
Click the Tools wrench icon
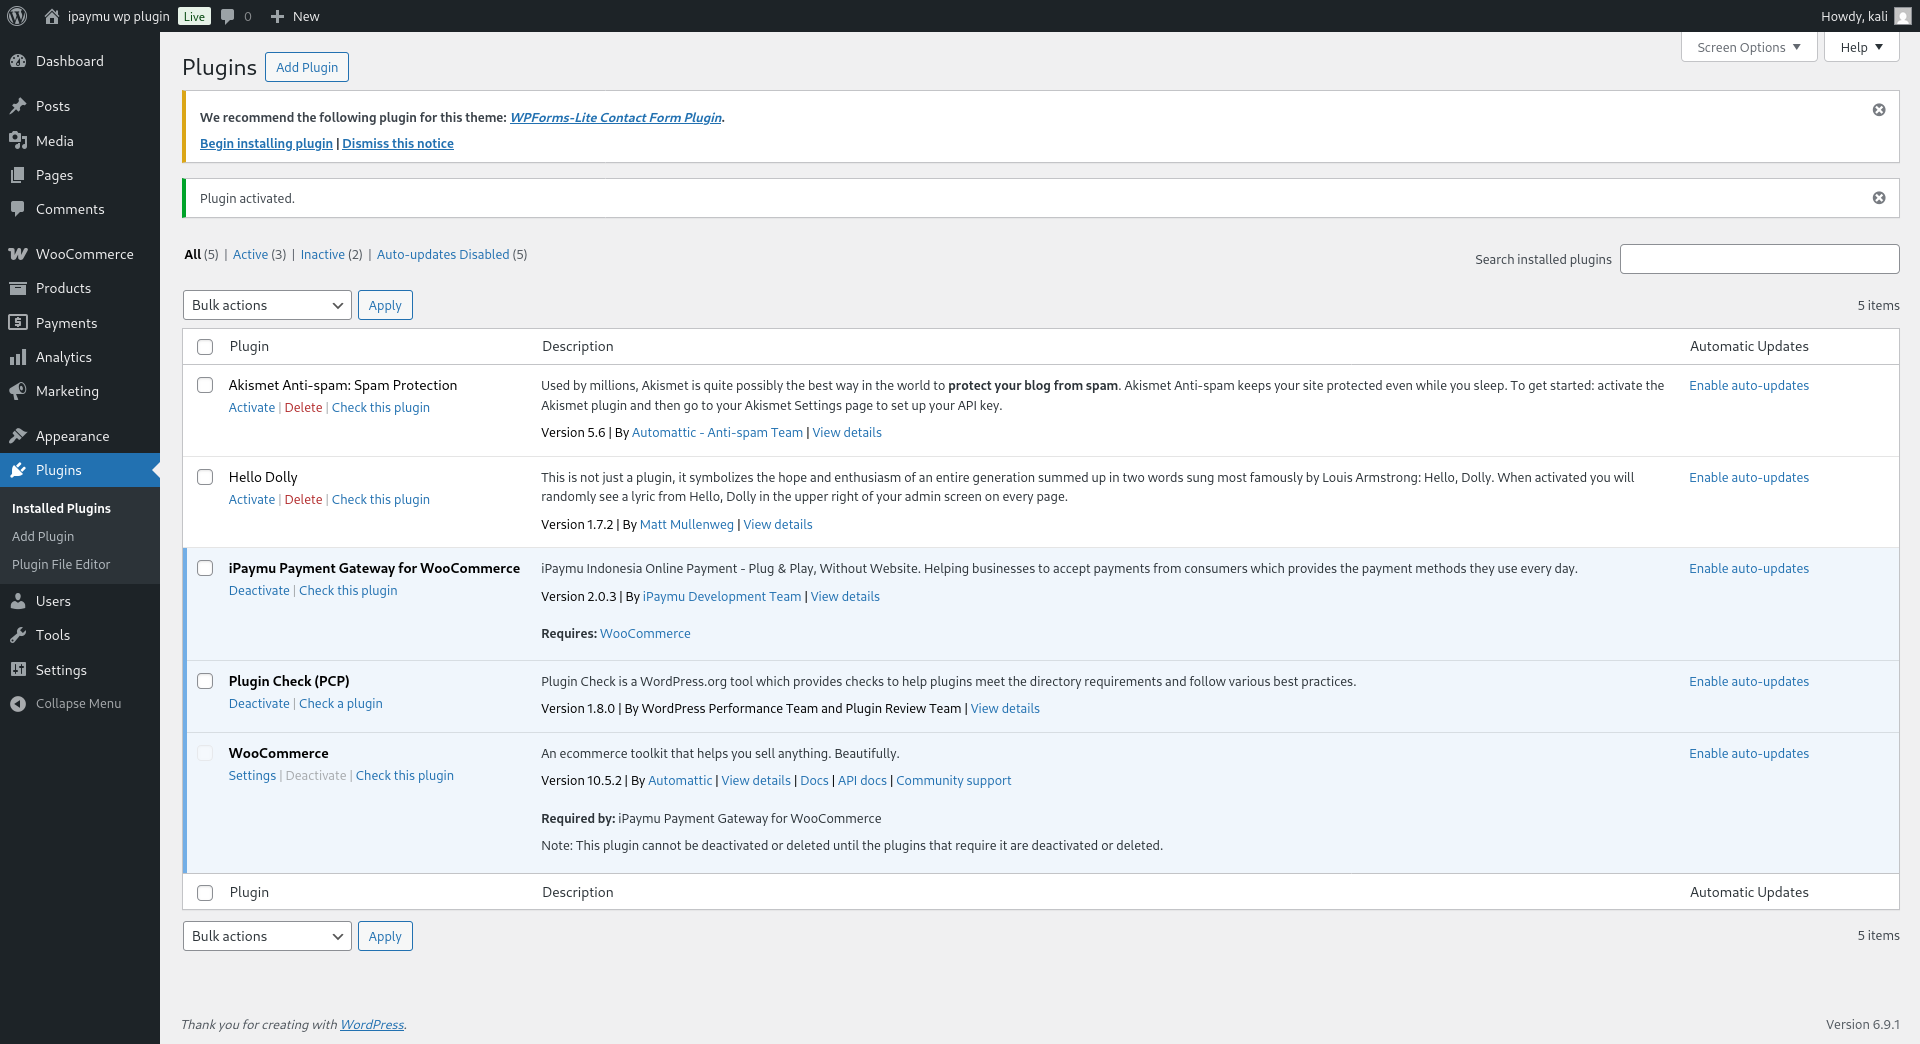(18, 635)
